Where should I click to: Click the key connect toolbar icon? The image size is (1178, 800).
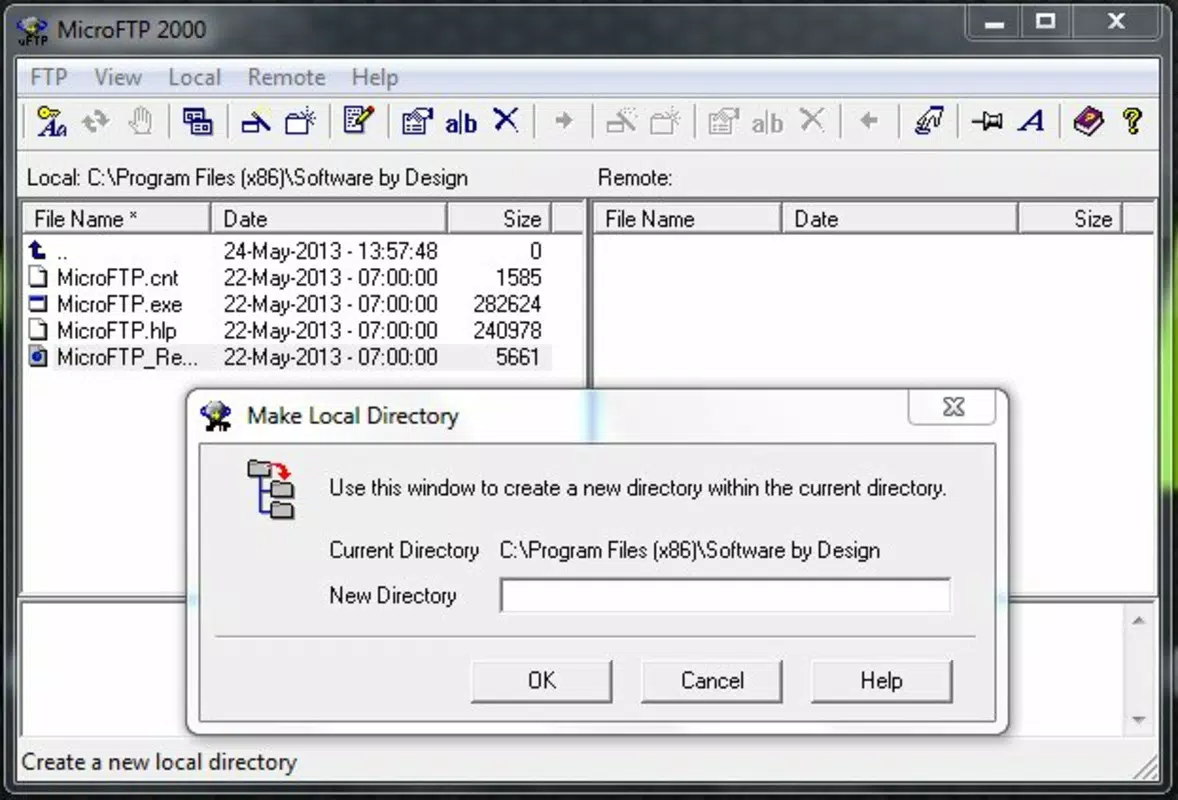coord(51,121)
